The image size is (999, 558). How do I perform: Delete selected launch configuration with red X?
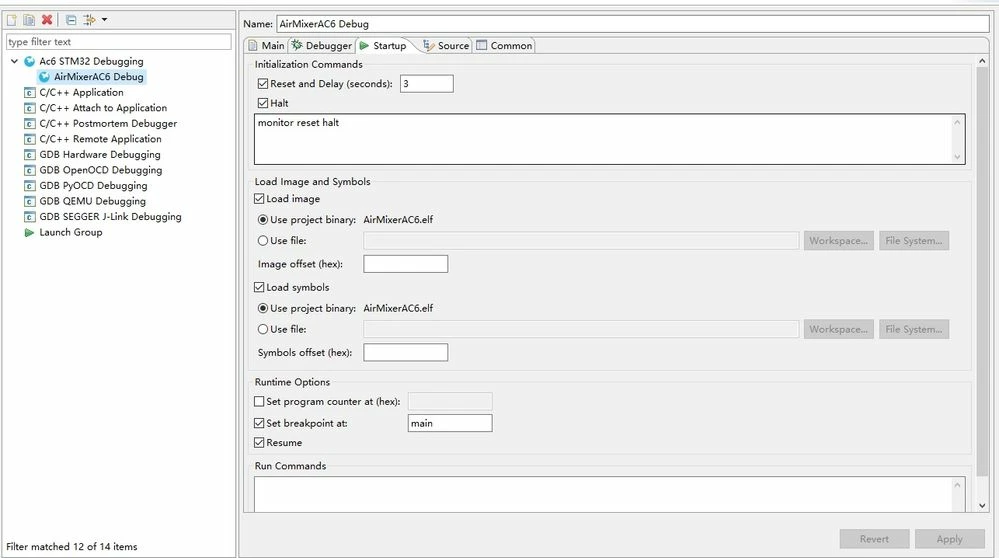[x=47, y=20]
